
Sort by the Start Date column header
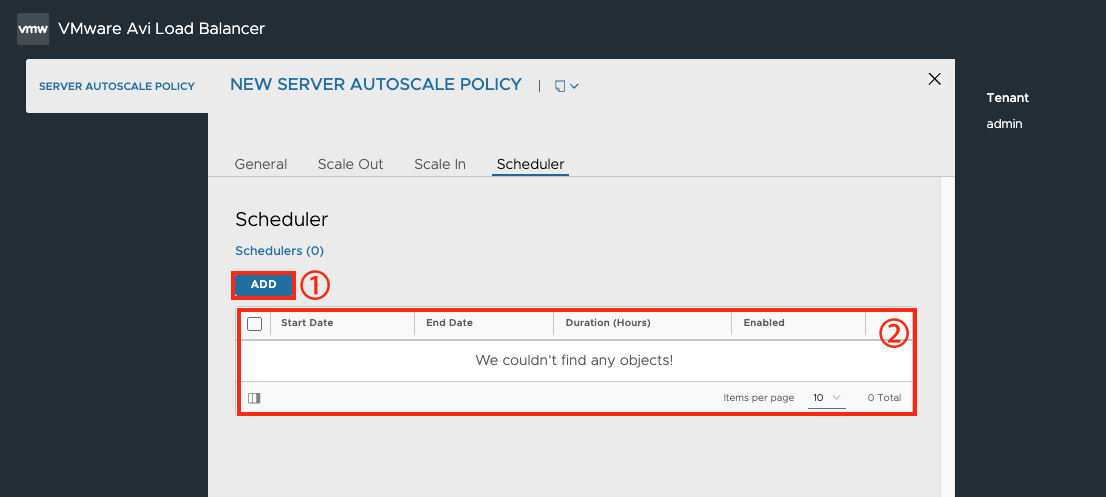pyautogui.click(x=308, y=323)
